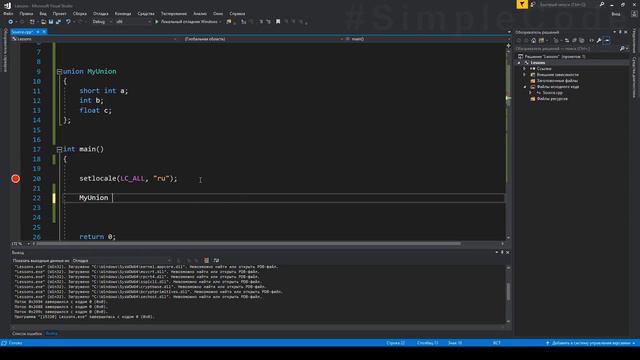Click the Properties wrench icon
The height and width of the screenshot is (360, 640).
point(599,40)
